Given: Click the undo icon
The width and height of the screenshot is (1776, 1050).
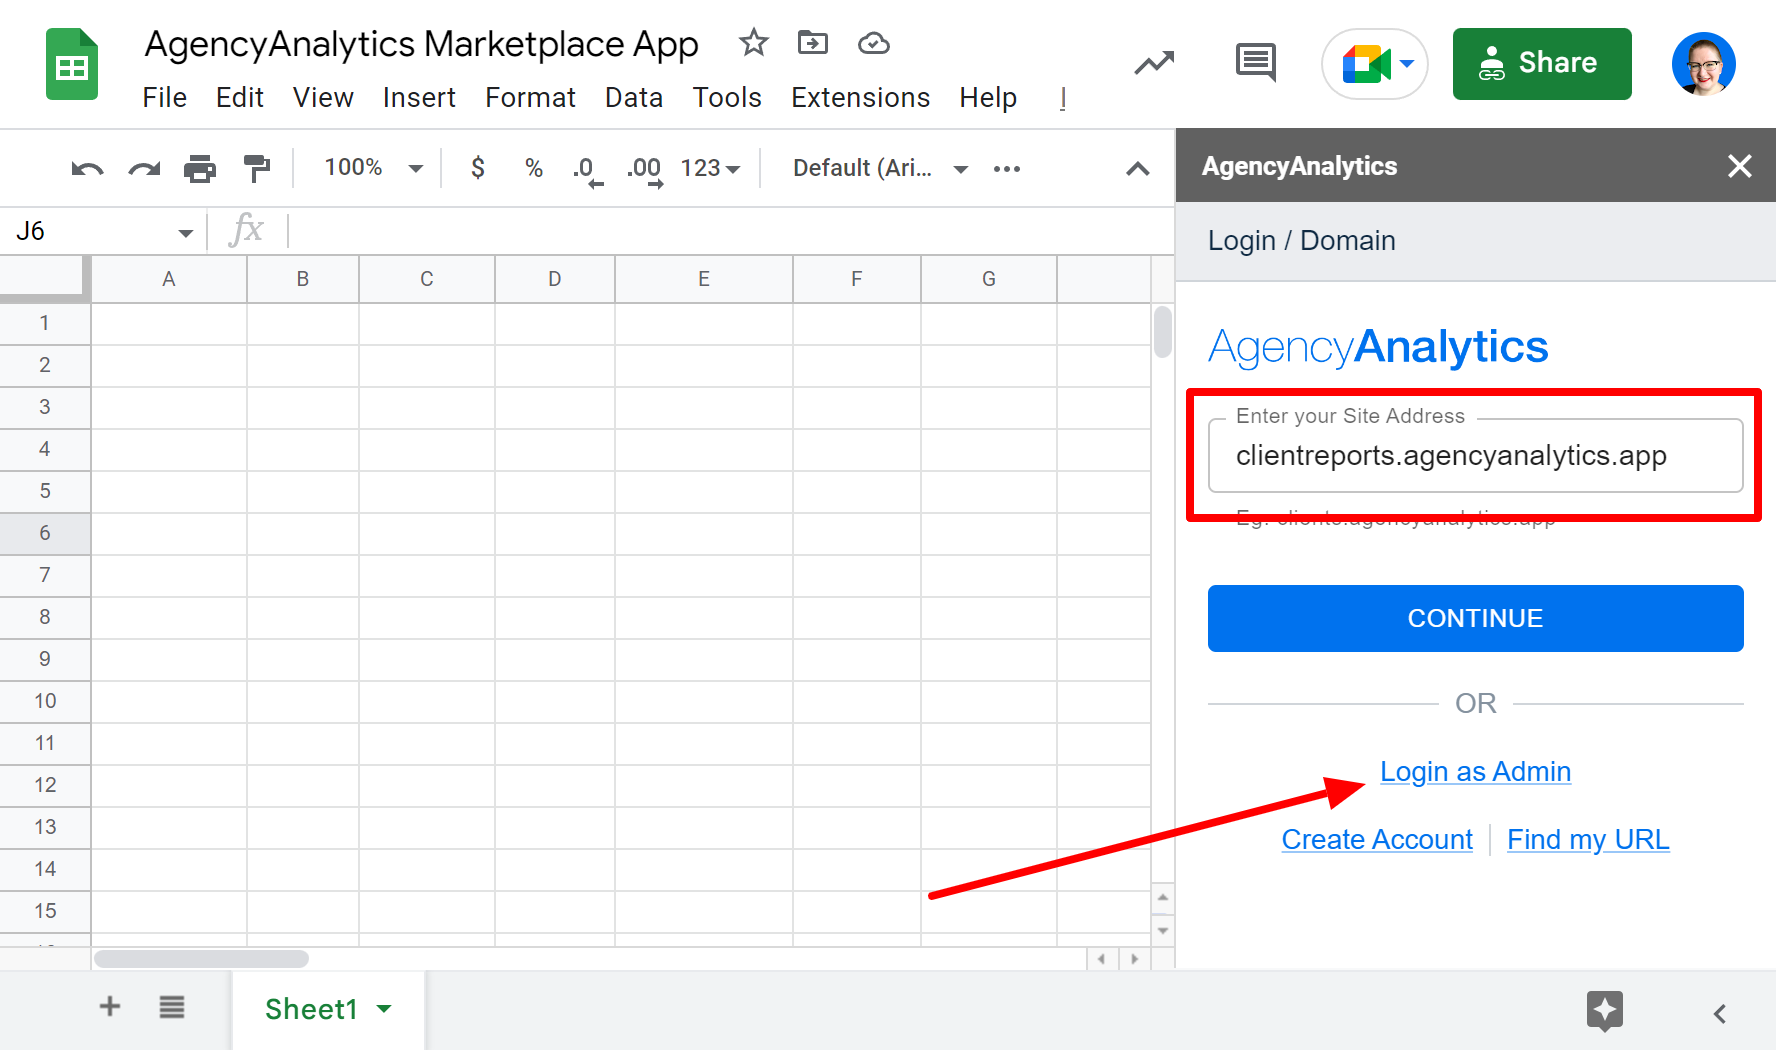Looking at the screenshot, I should pyautogui.click(x=88, y=169).
